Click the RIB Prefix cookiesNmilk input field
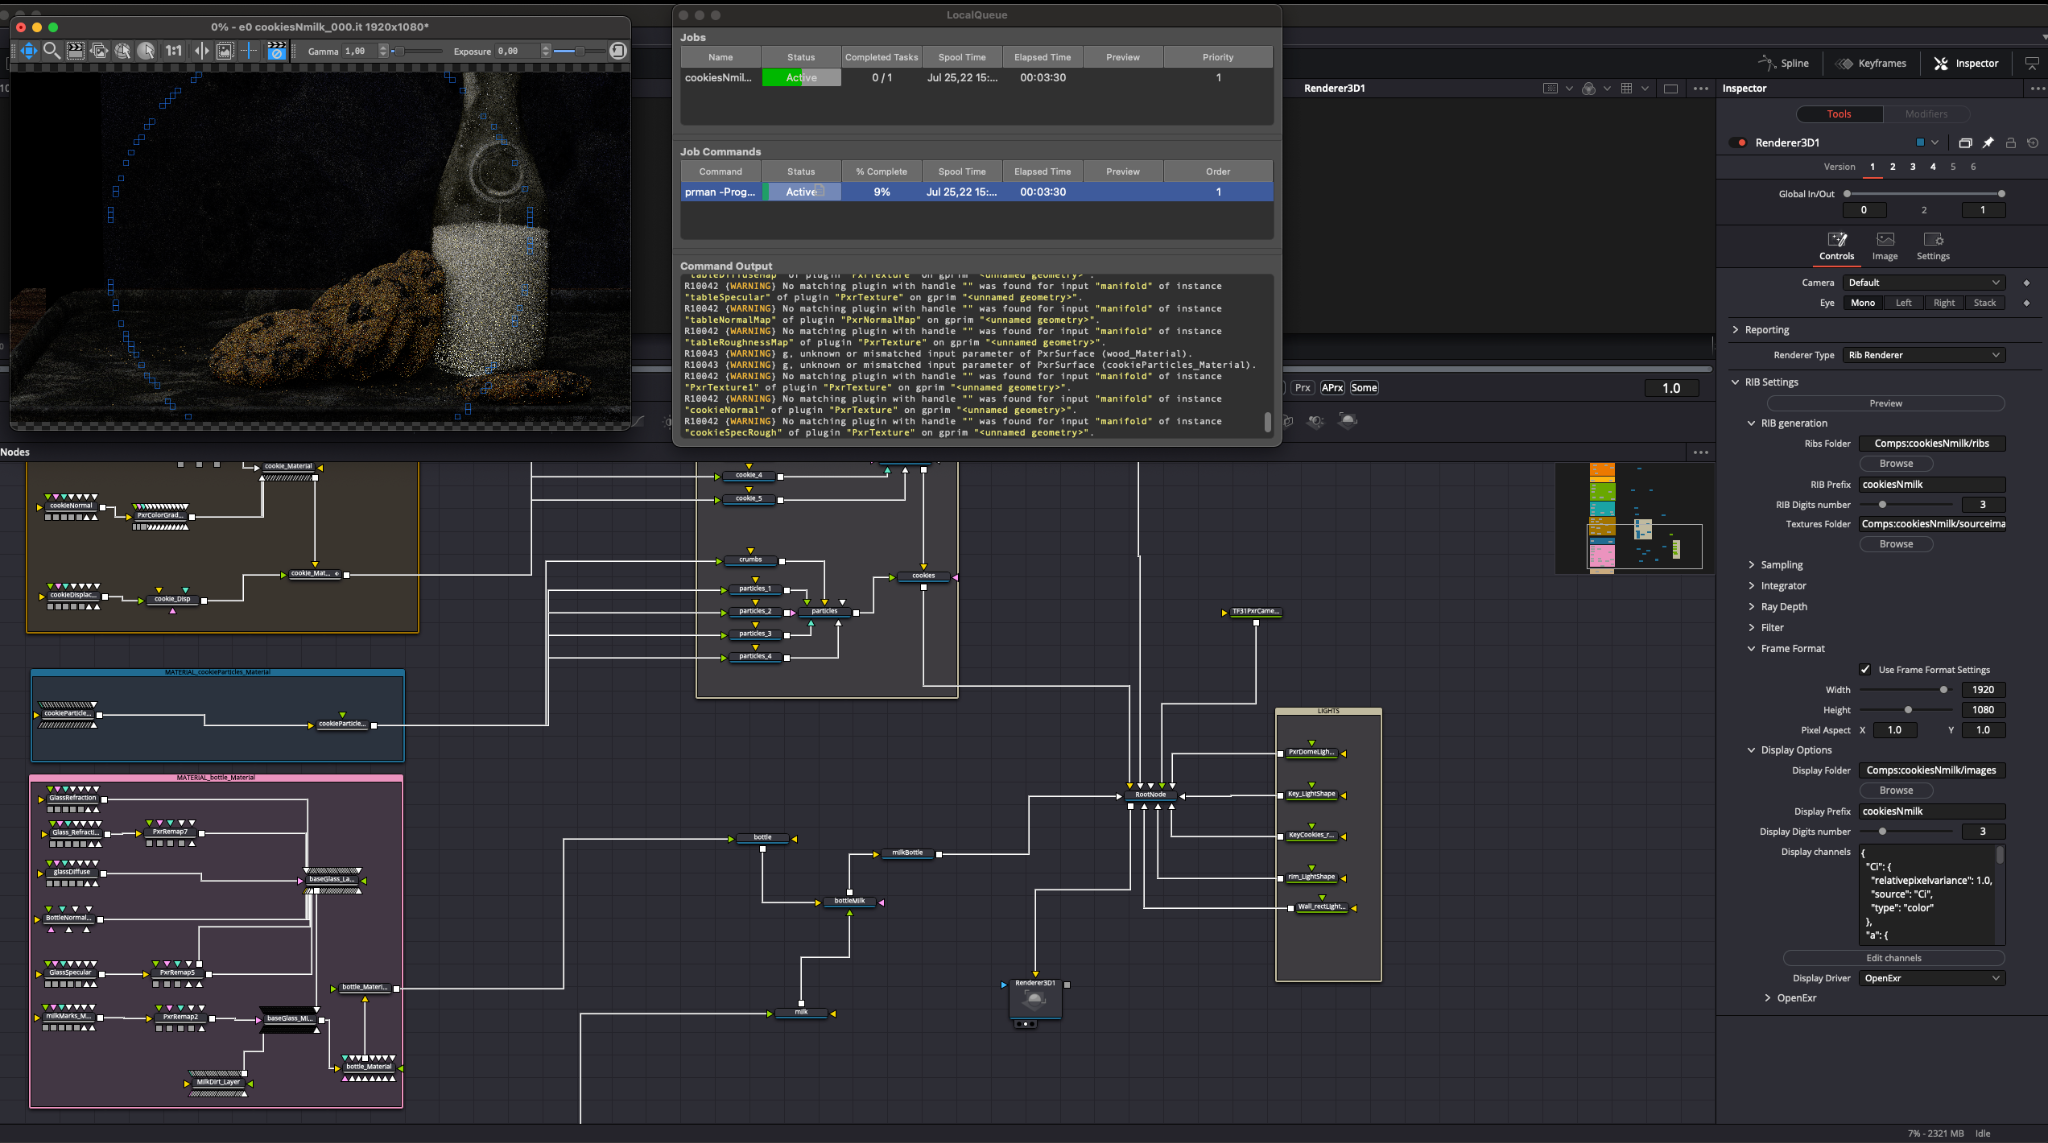 point(1932,485)
